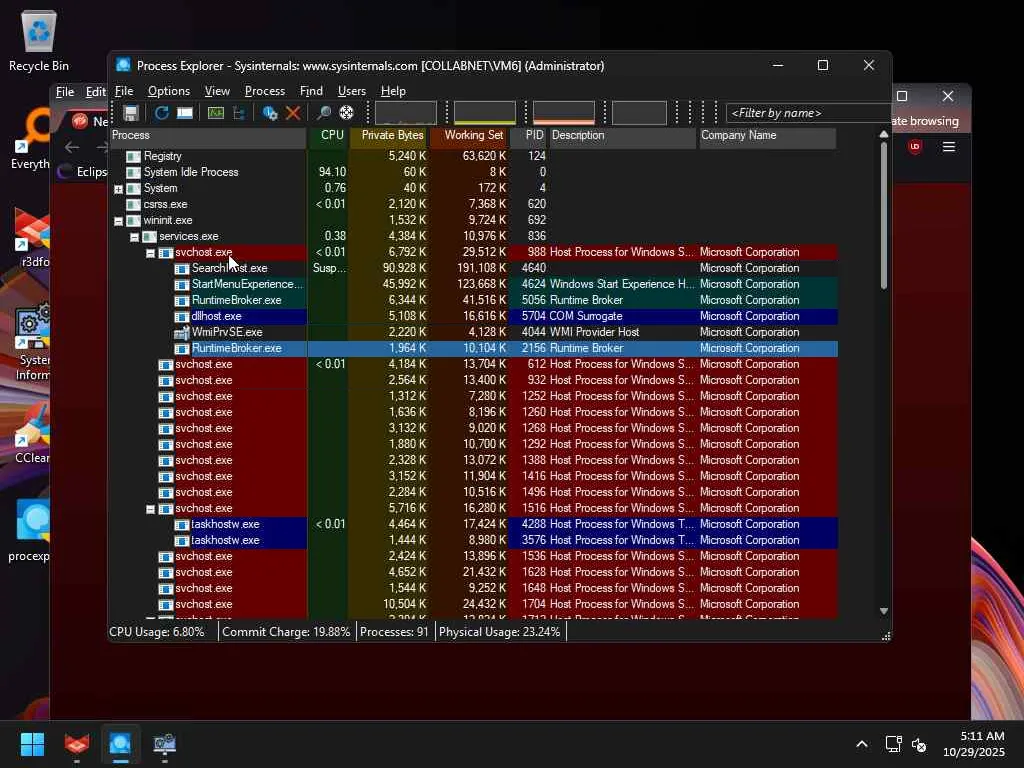The height and width of the screenshot is (768, 1024).
Task: Sort by the Working Set column header
Action: [x=469, y=135]
